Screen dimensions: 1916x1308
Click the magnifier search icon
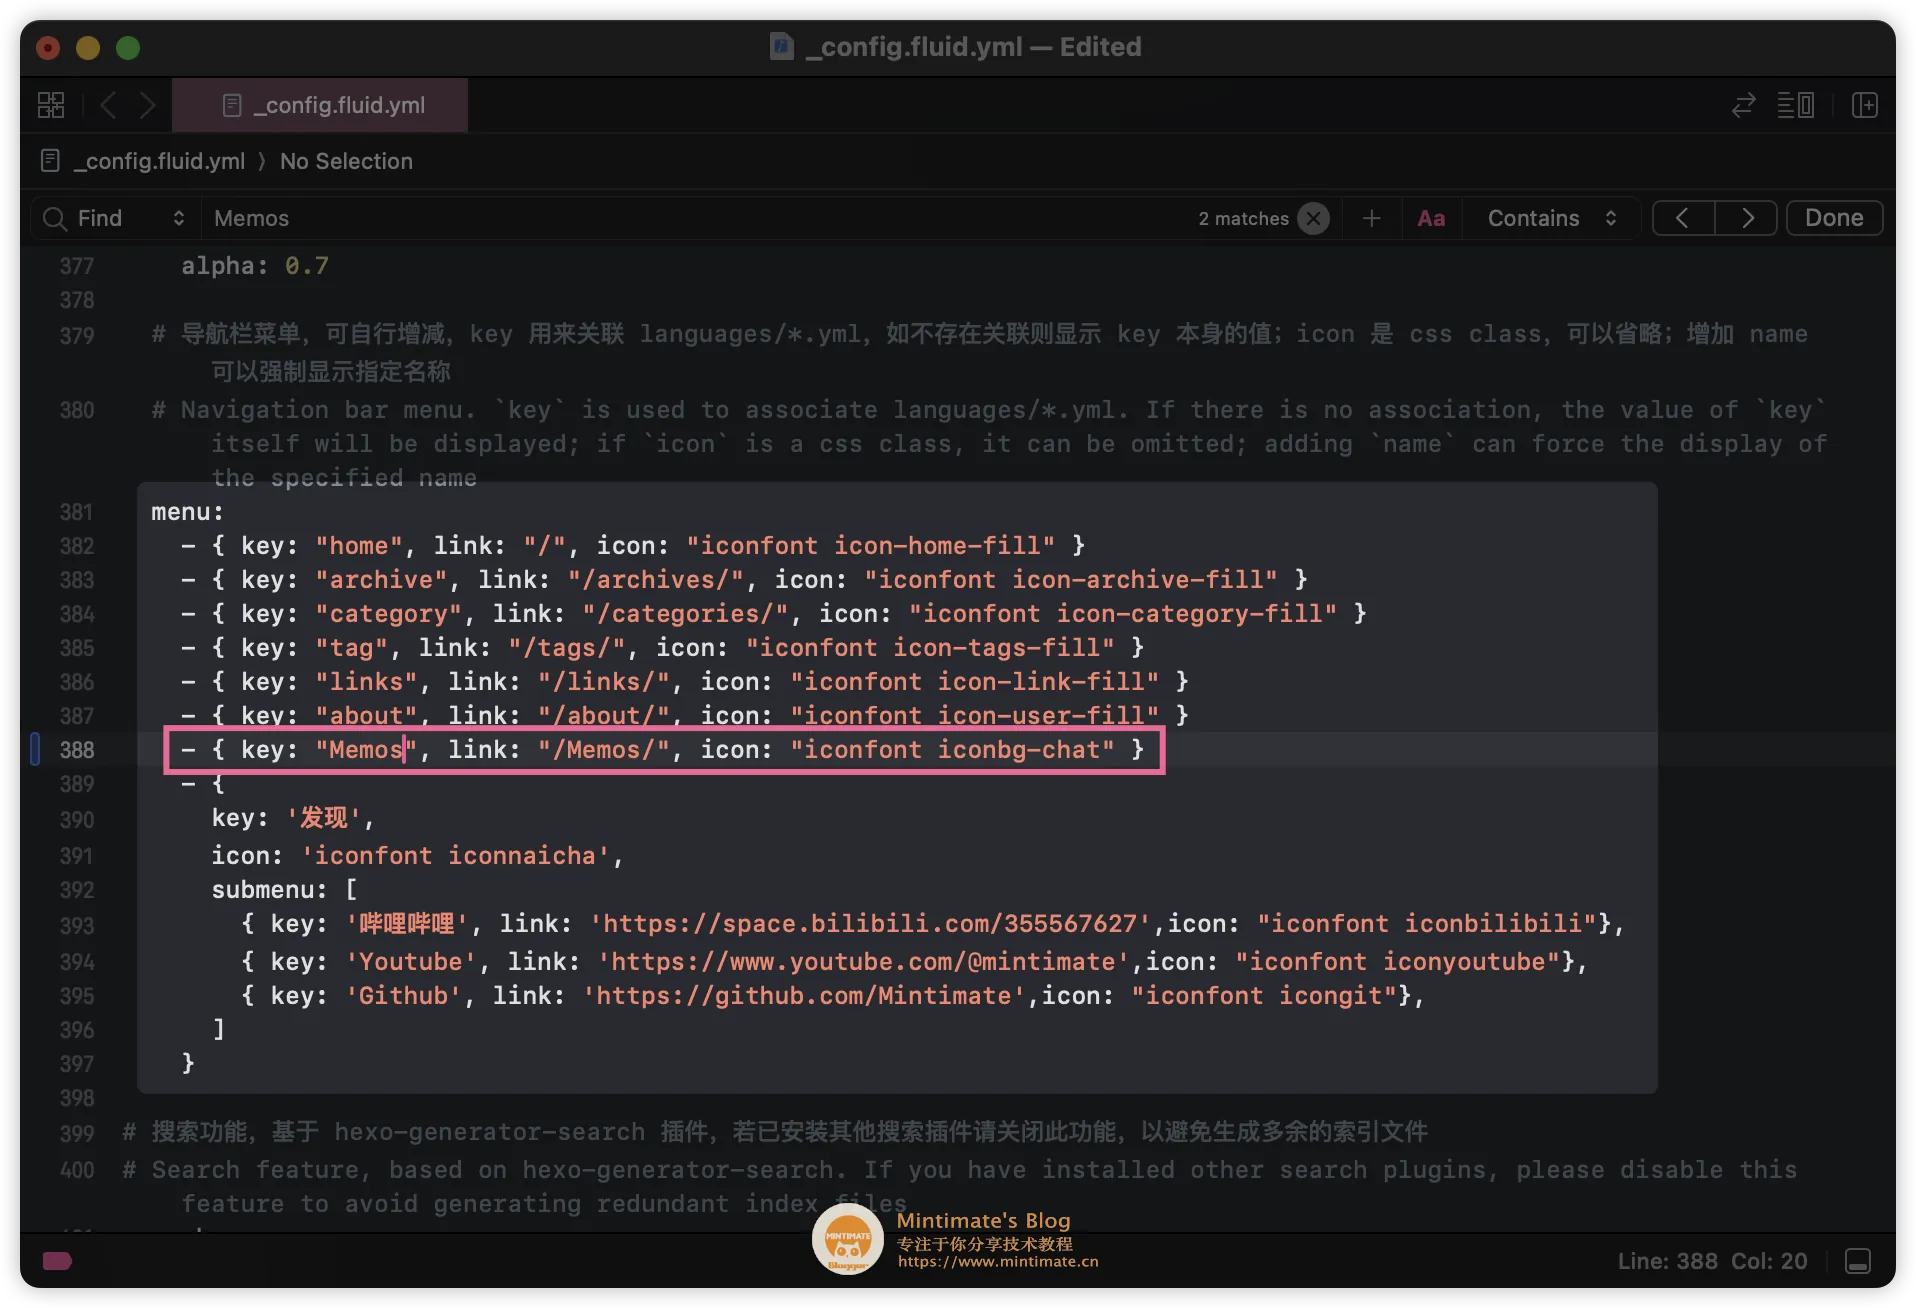pyautogui.click(x=54, y=218)
